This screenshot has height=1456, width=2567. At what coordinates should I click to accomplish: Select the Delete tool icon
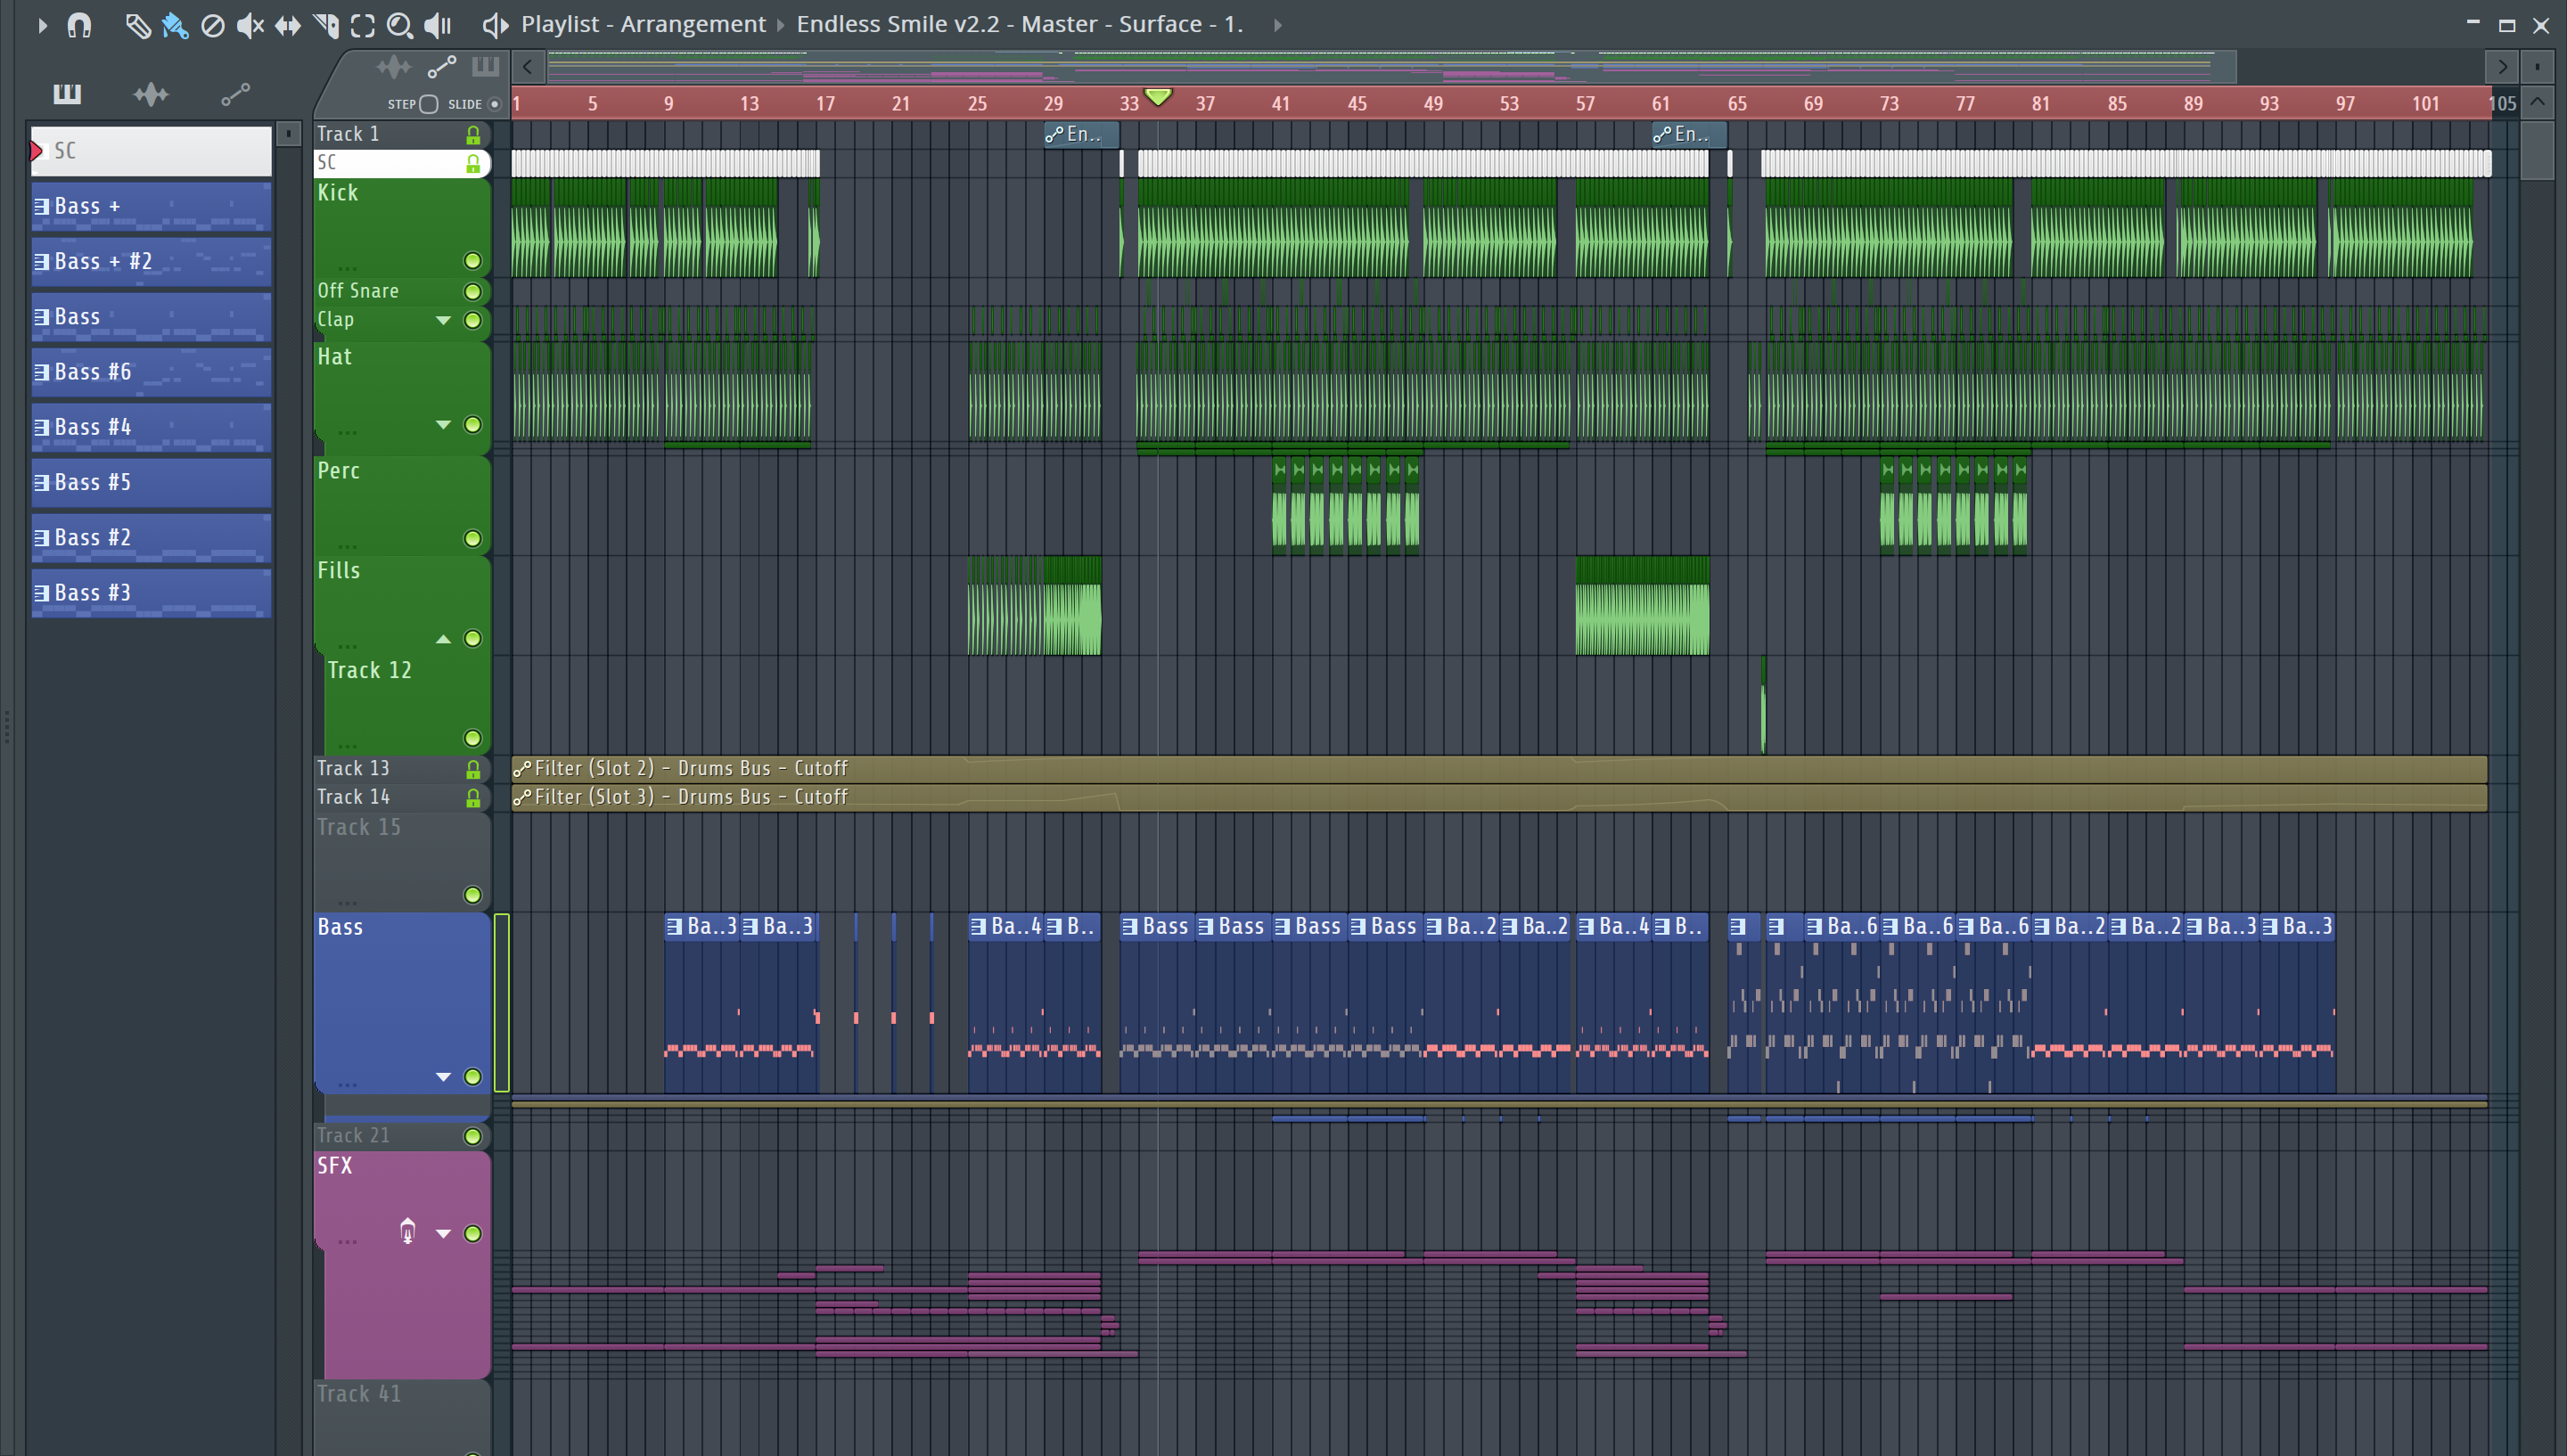coord(212,24)
